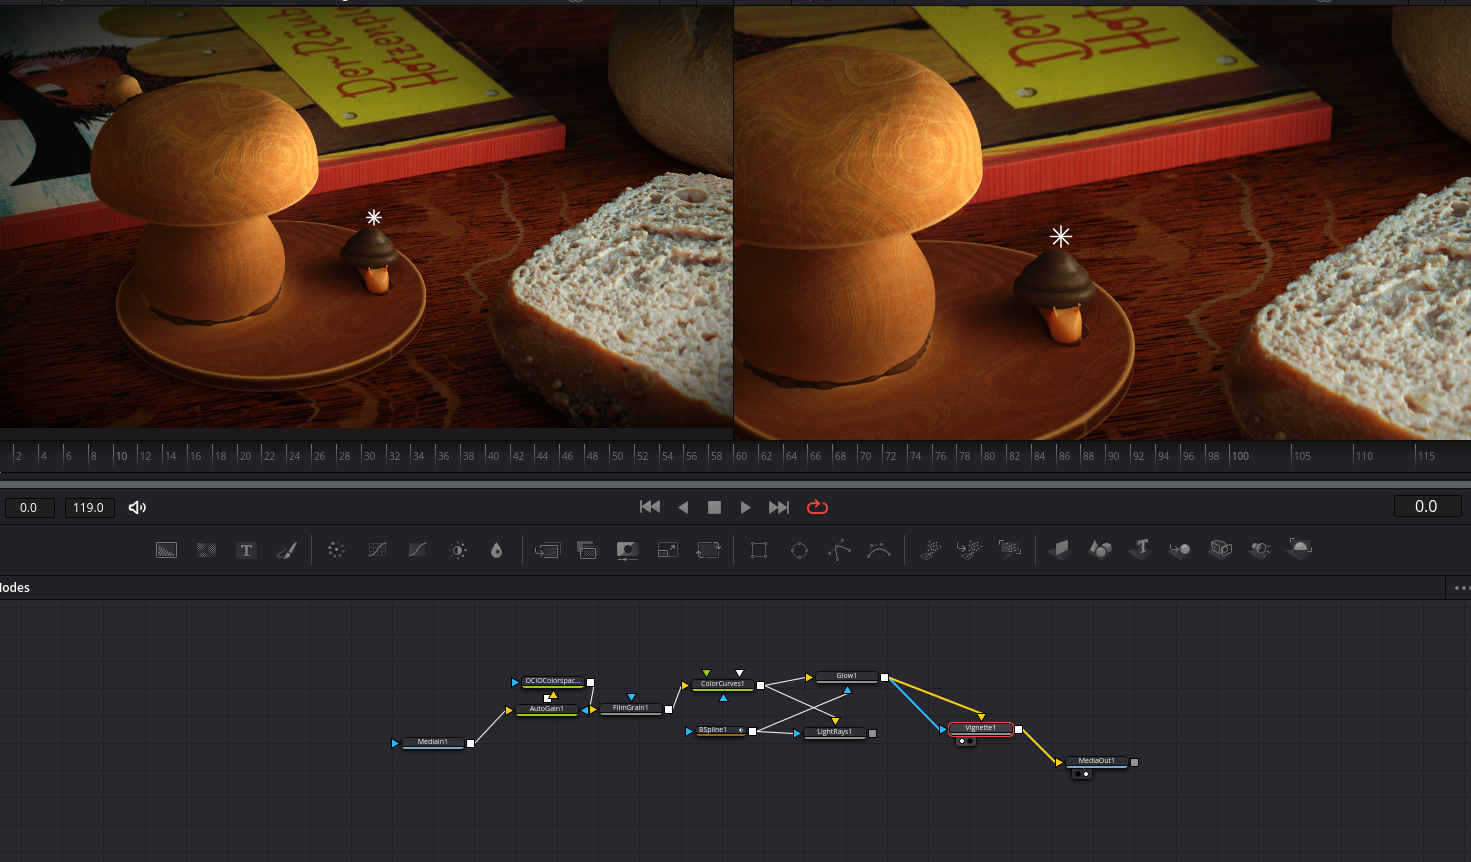The height and width of the screenshot is (862, 1471).
Task: Add a Blur tool from the toolbar
Action: pyautogui.click(x=497, y=550)
